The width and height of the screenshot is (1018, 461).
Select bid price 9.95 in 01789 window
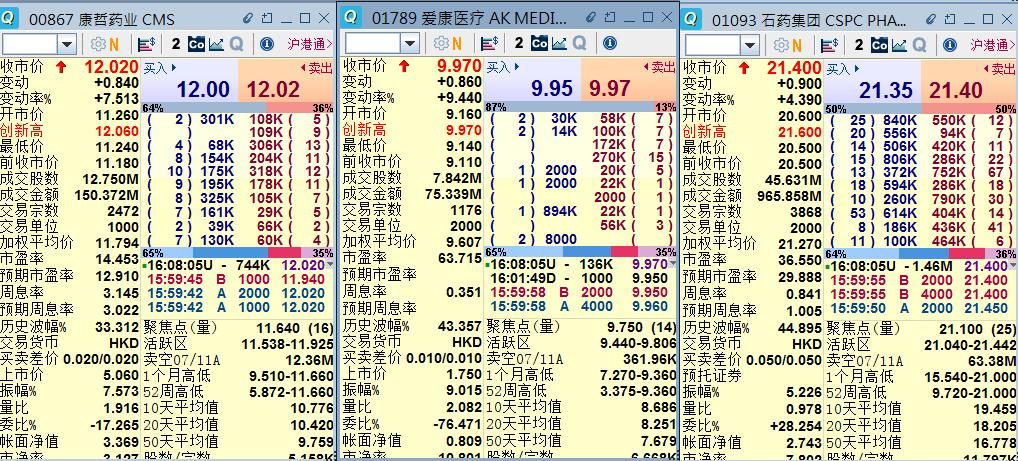(x=552, y=88)
